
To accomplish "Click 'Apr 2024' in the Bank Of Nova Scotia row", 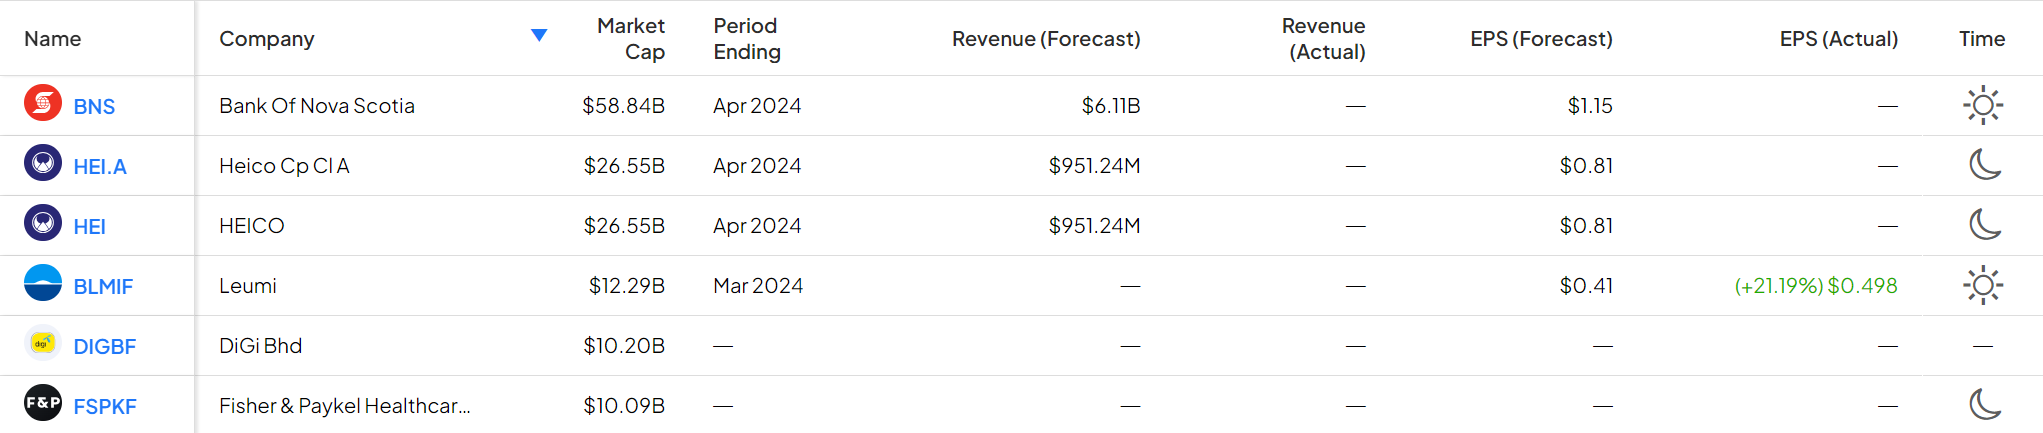I will (x=757, y=106).
